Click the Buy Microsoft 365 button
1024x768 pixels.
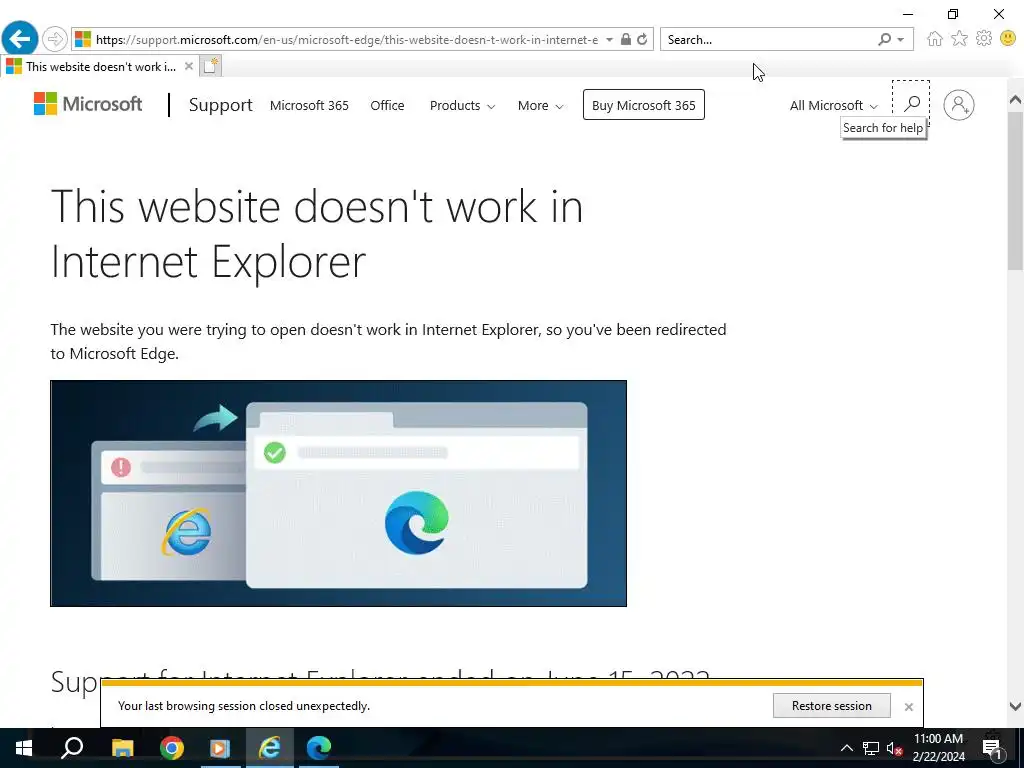click(x=644, y=105)
